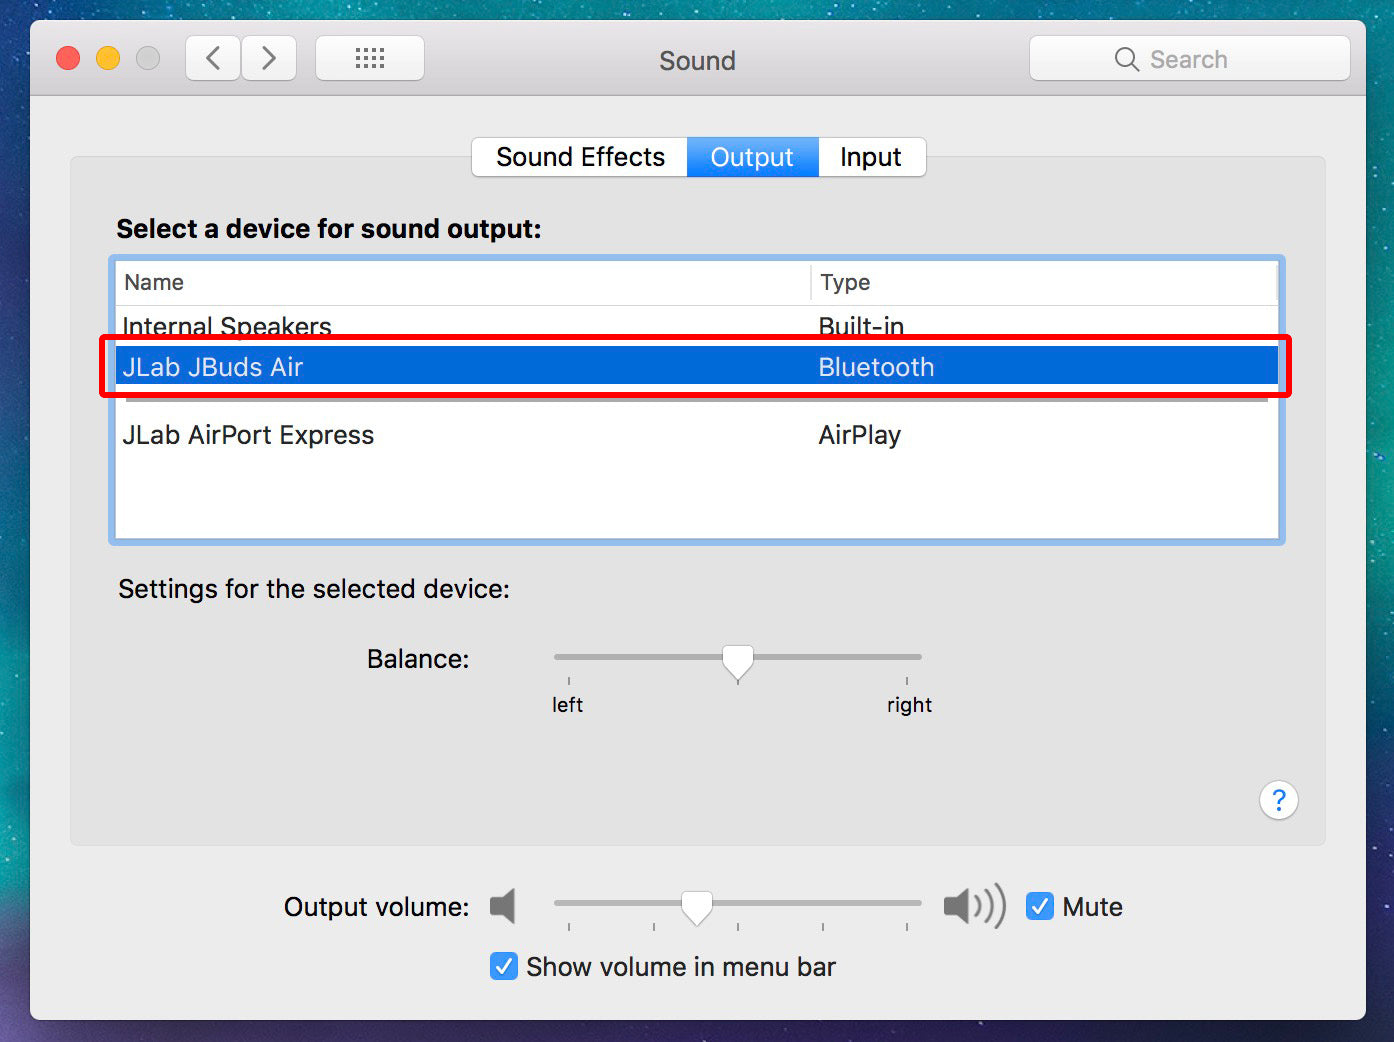Minimize the window with yellow button
This screenshot has height=1042, width=1394.
[x=108, y=58]
